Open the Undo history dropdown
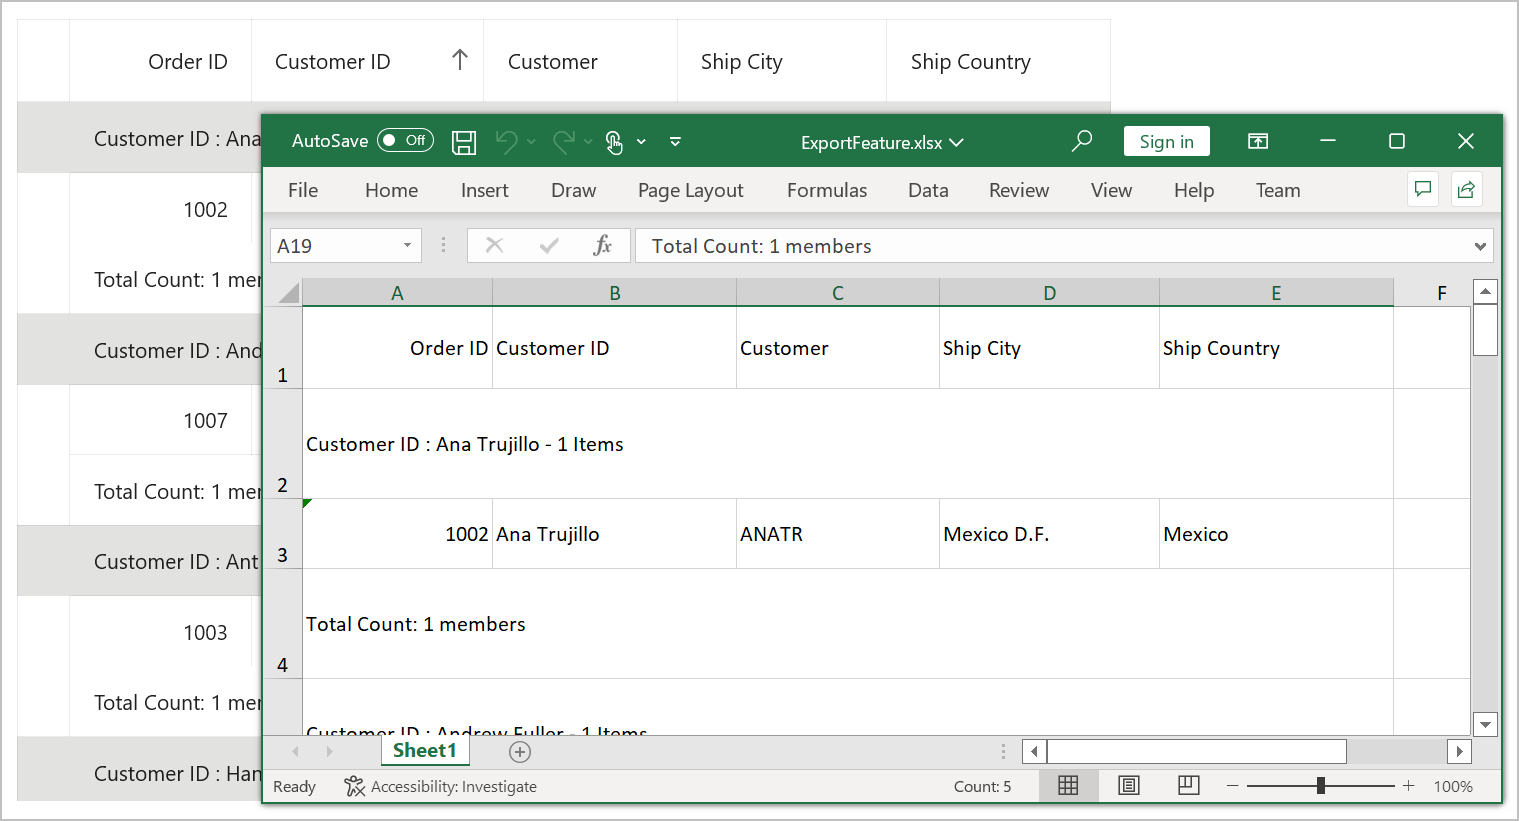1519x821 pixels. click(x=531, y=142)
